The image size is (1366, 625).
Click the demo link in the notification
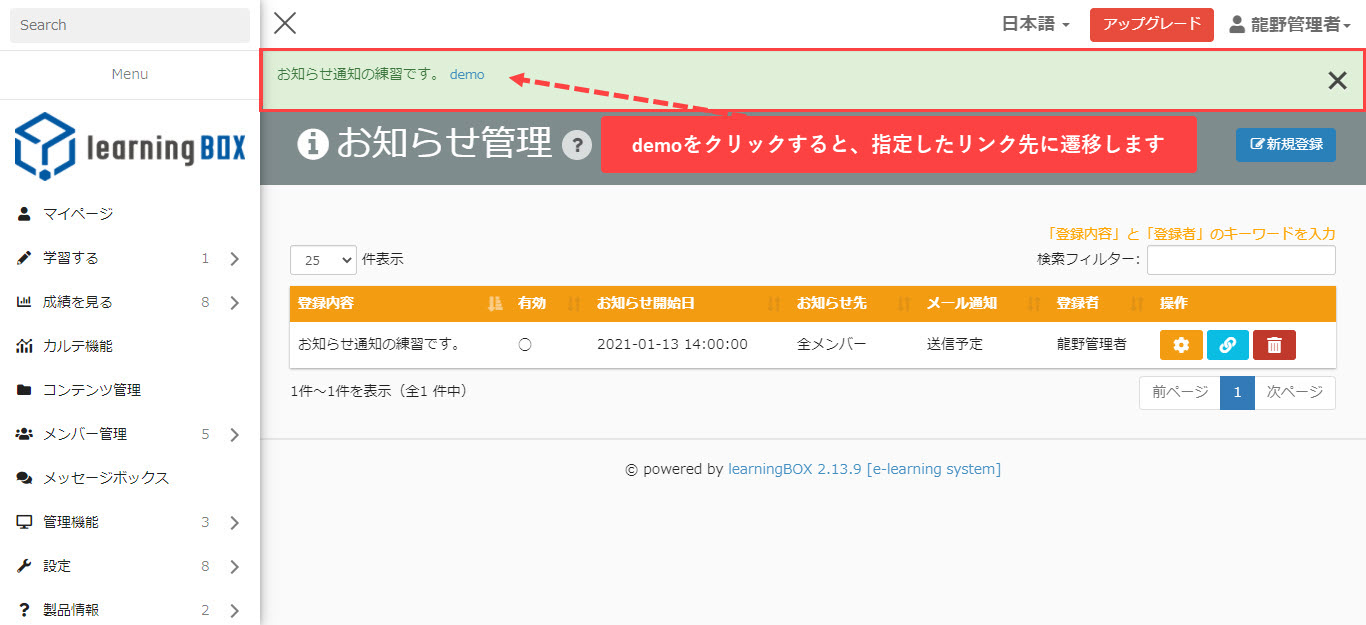[x=467, y=74]
